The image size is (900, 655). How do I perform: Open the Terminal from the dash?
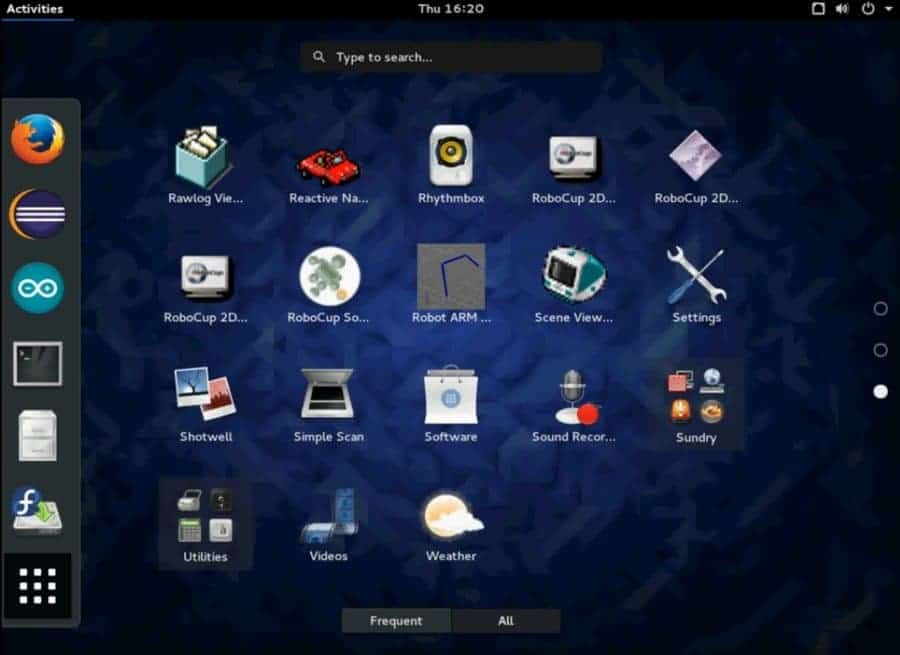38,363
